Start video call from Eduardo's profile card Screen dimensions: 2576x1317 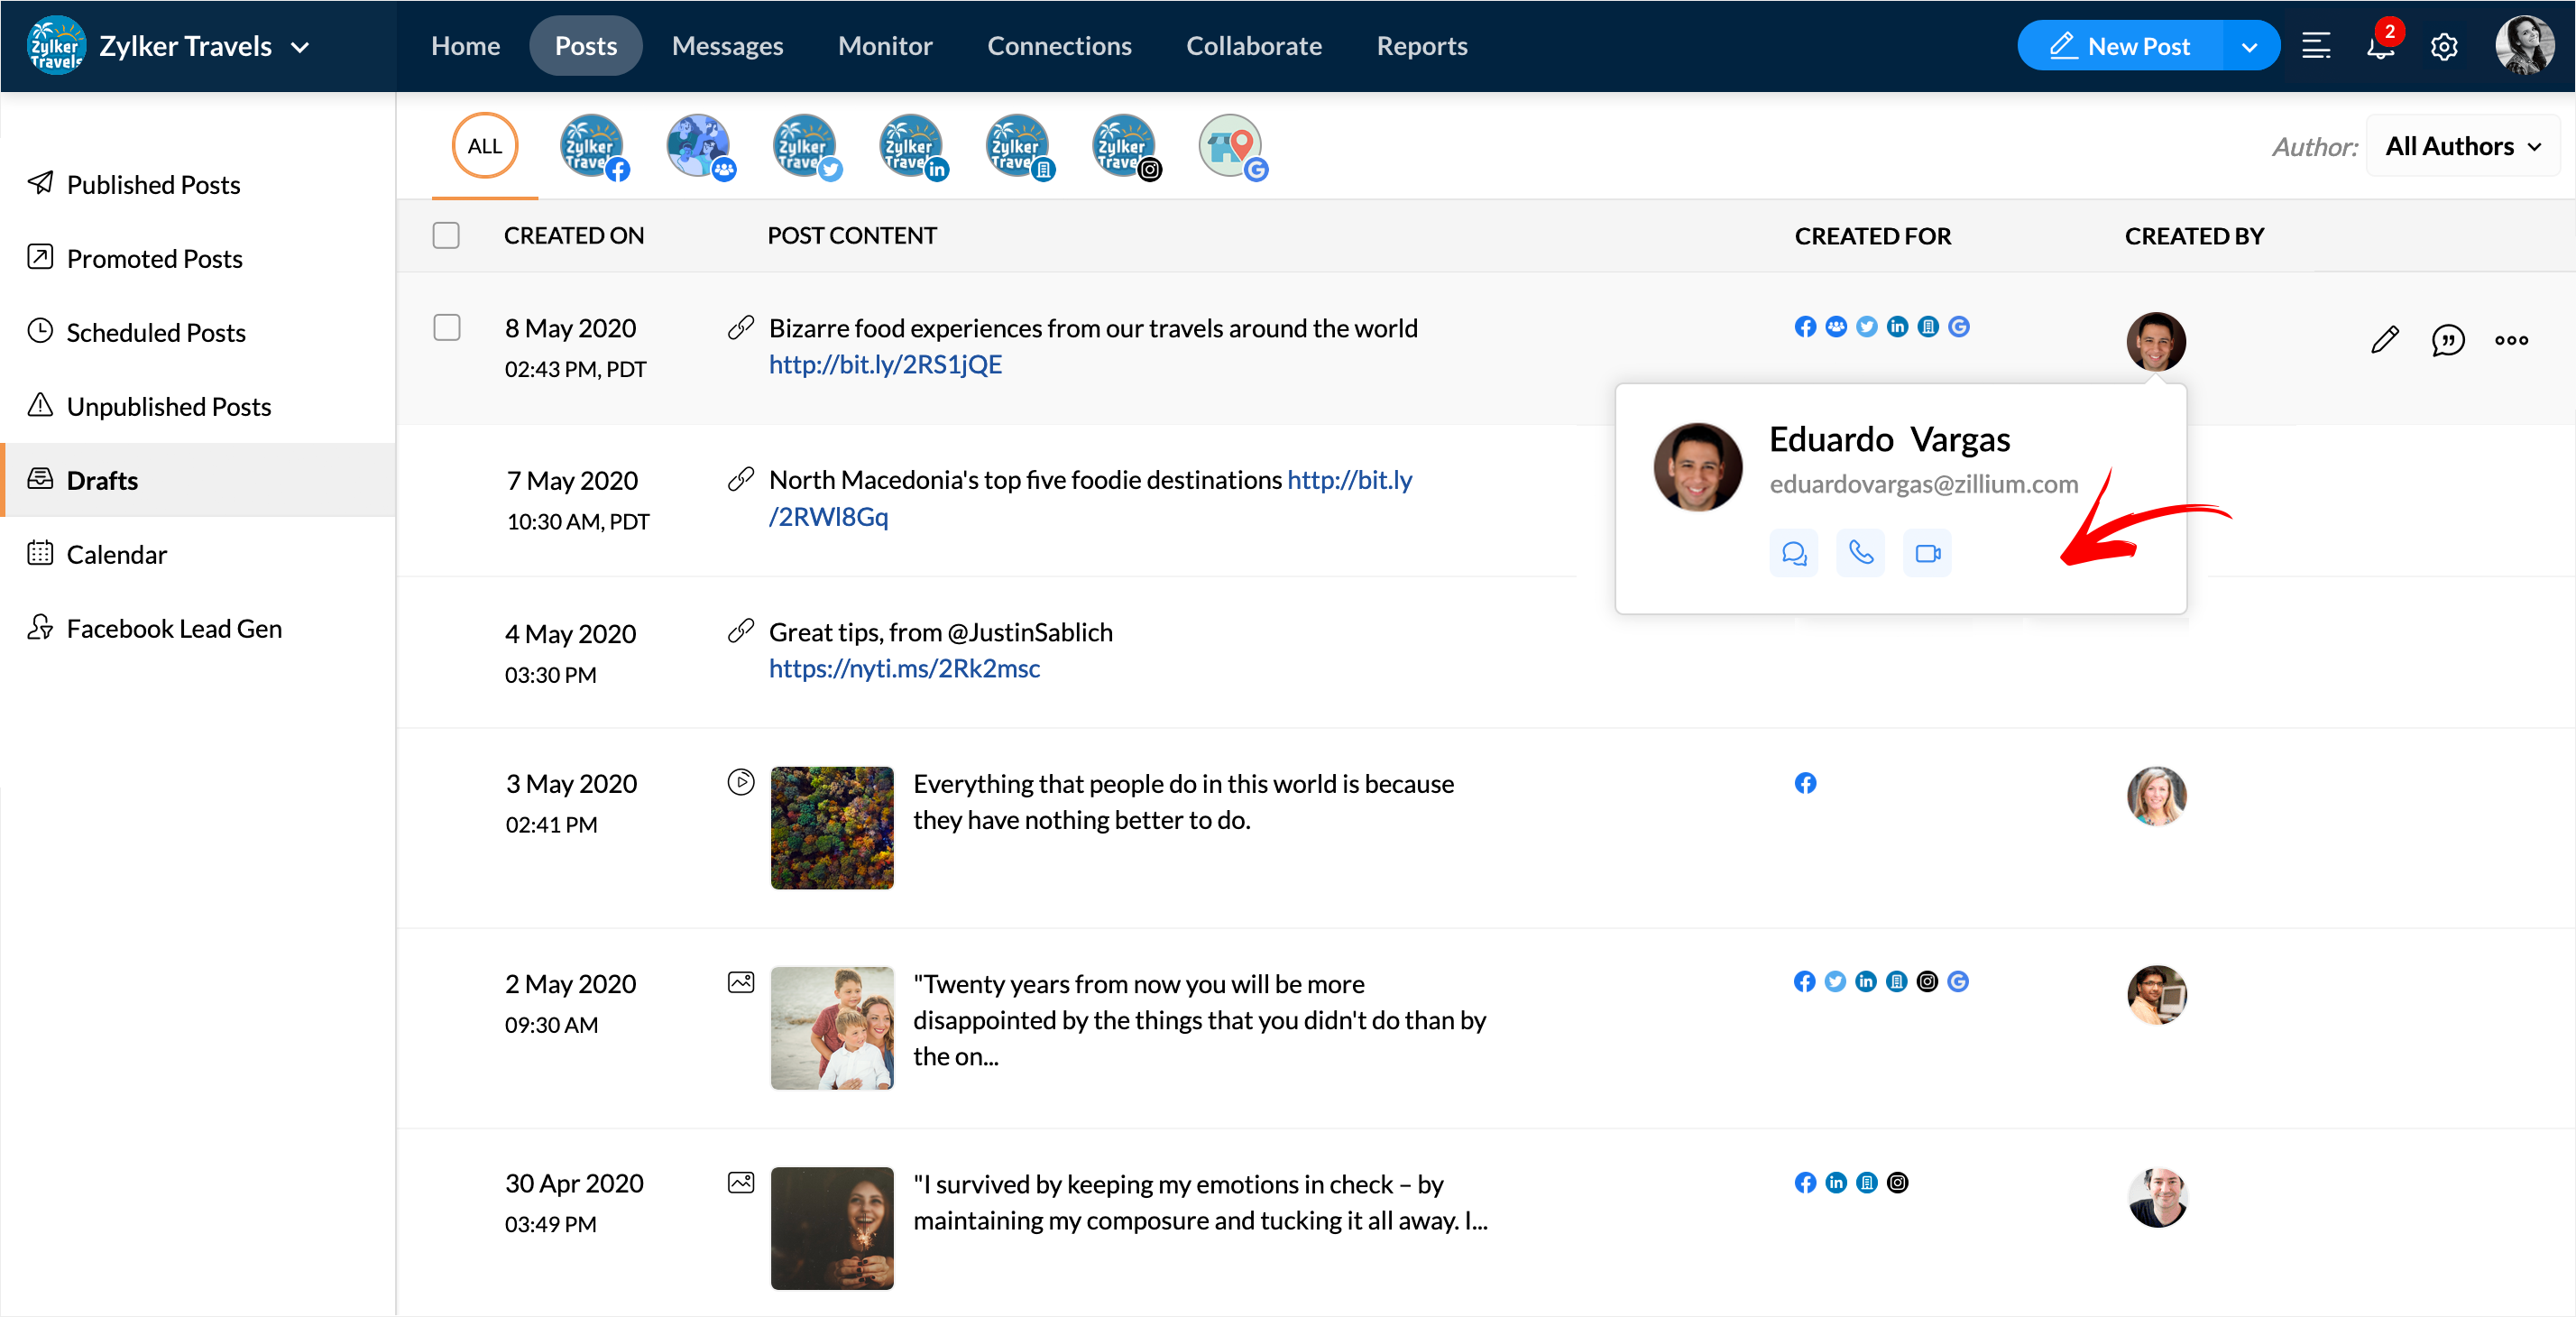point(1927,553)
